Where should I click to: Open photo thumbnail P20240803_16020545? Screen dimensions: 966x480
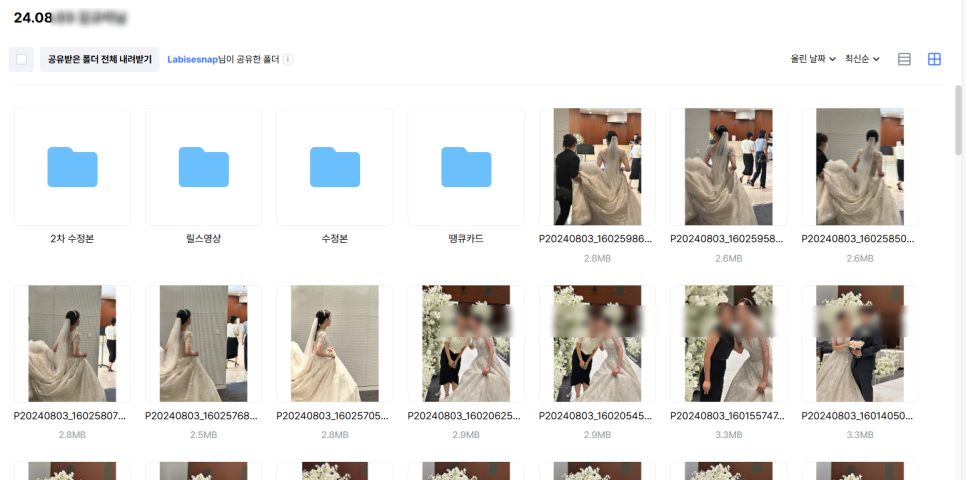point(597,344)
